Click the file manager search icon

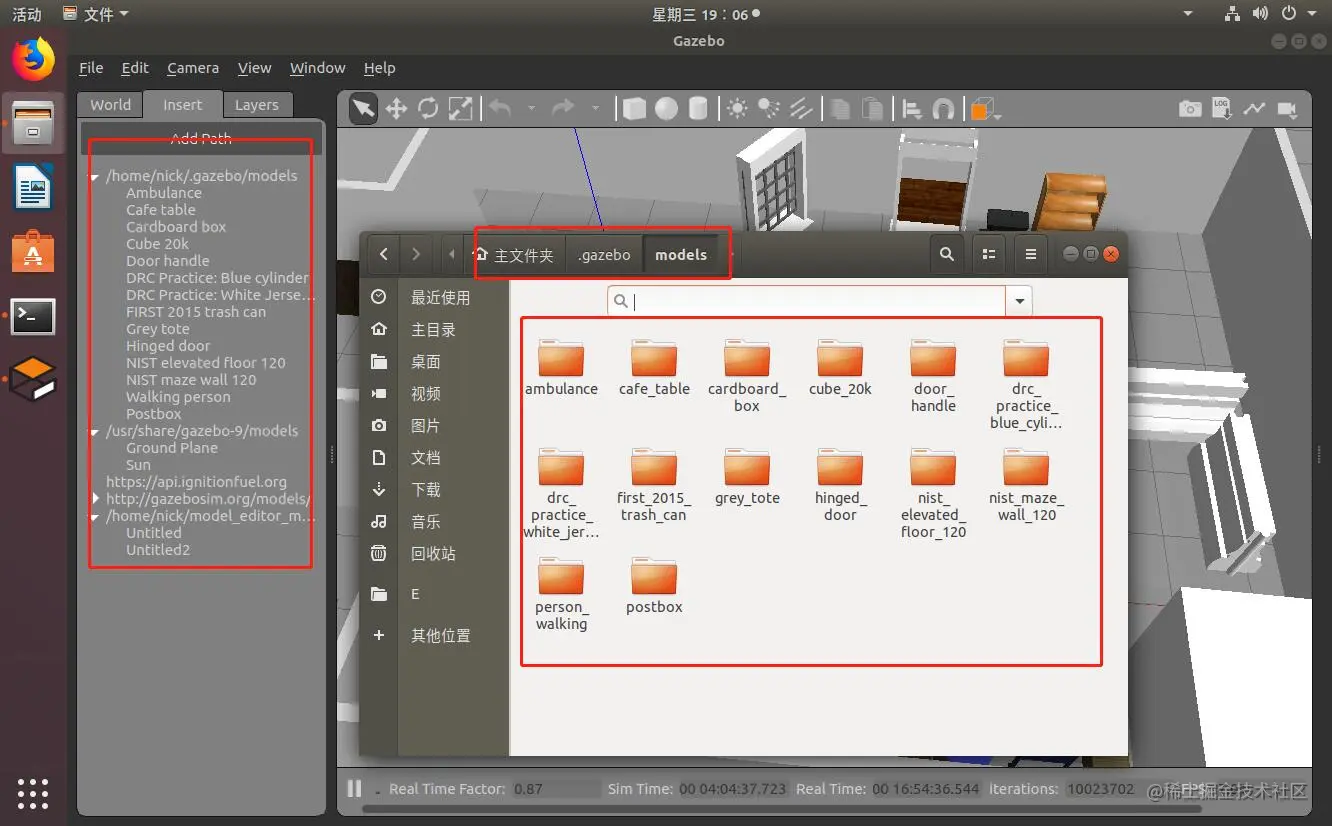(x=947, y=255)
